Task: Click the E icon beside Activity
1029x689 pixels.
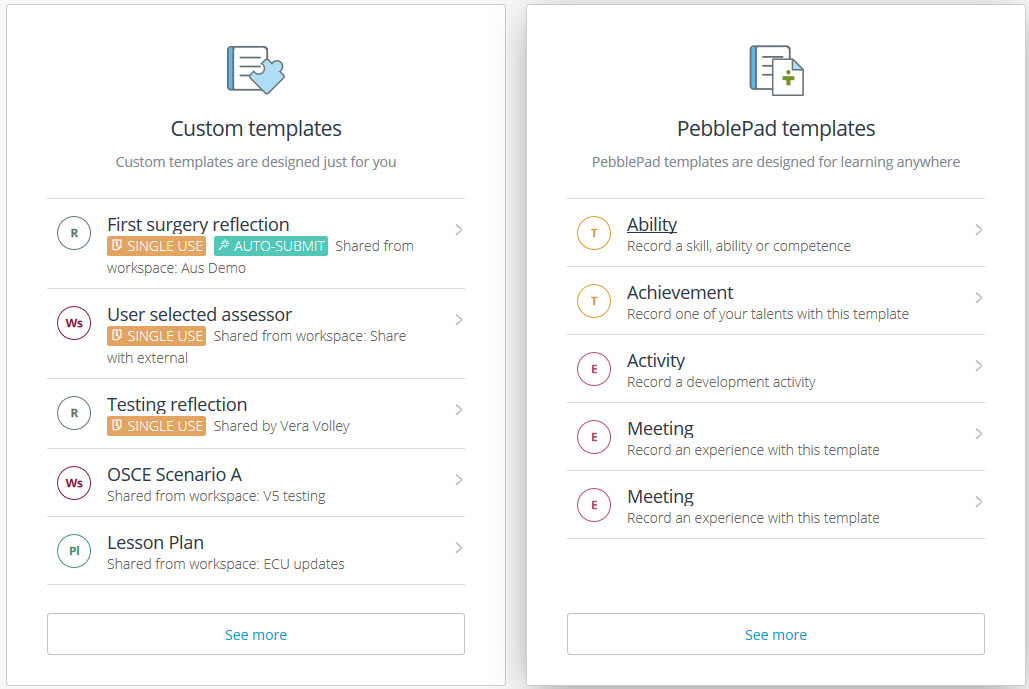Action: [594, 369]
